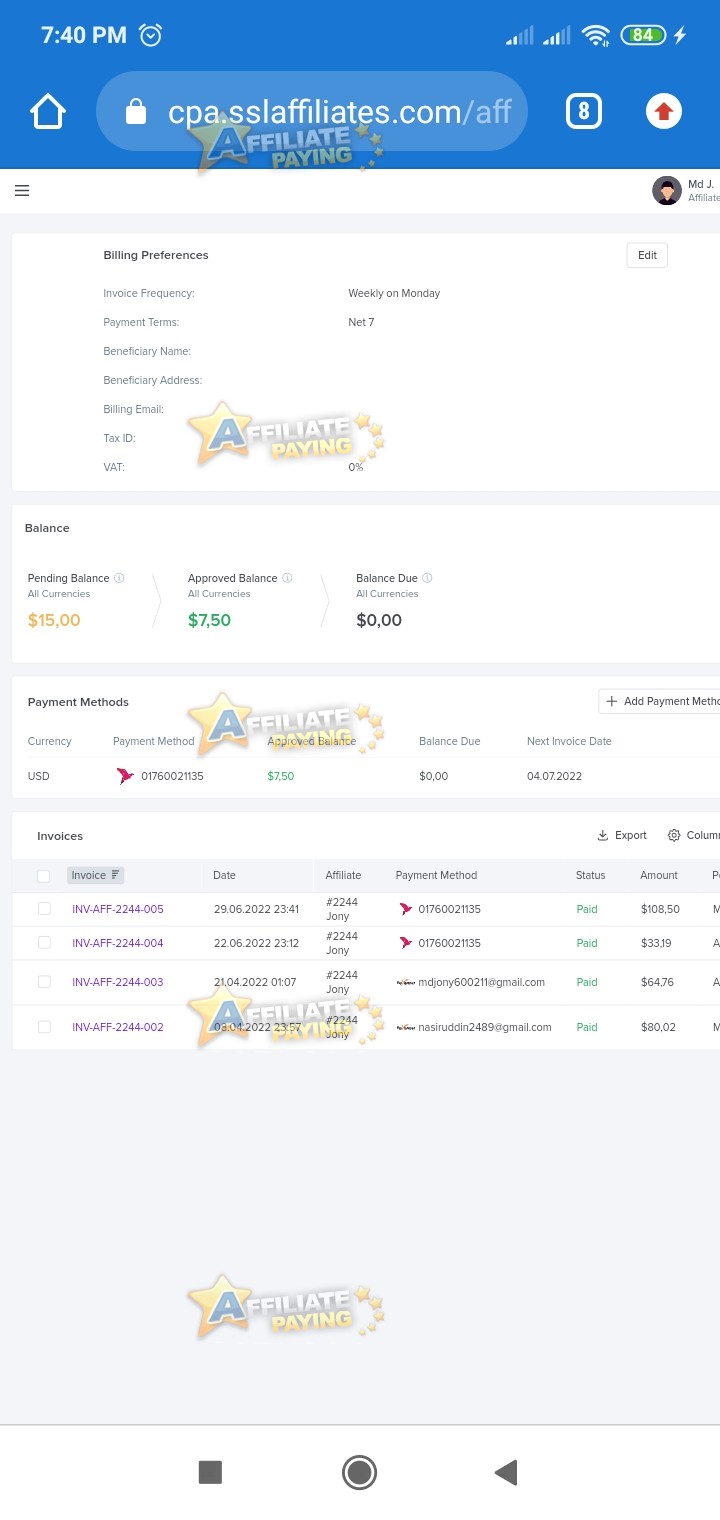Tap the Md J. profile avatar menu
720x1520 pixels.
coord(667,190)
